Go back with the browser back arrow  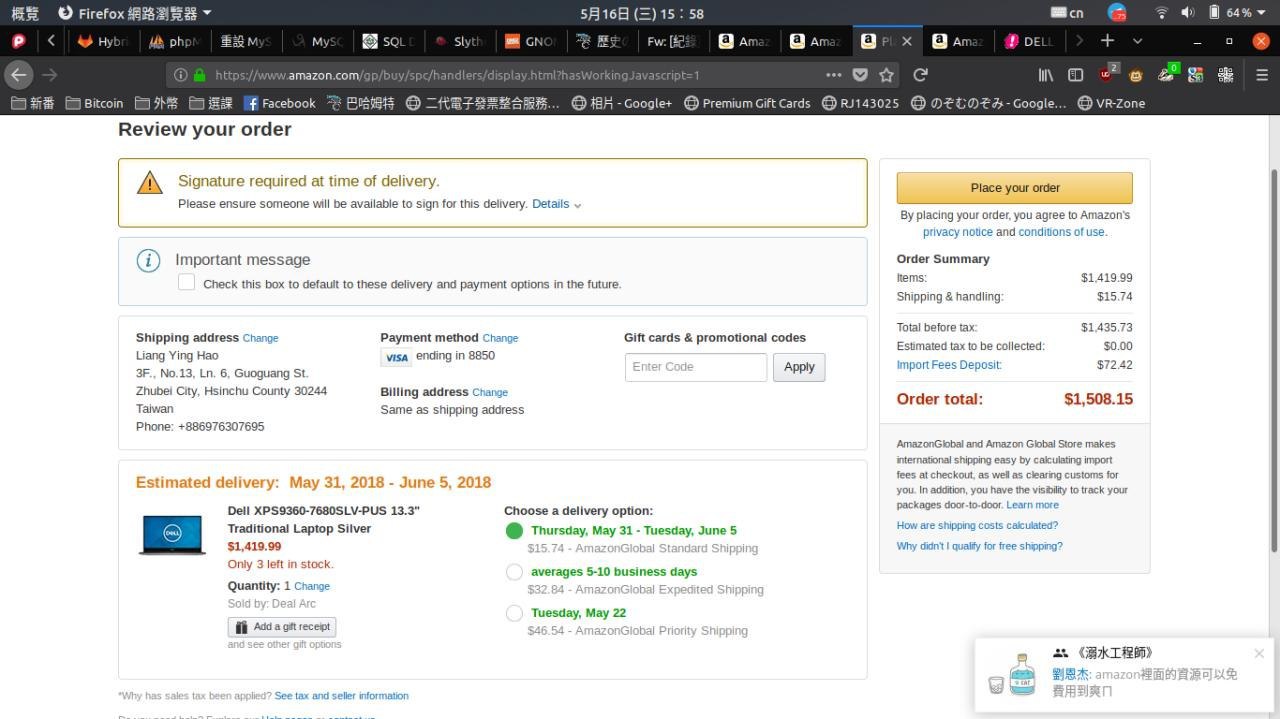pos(19,75)
